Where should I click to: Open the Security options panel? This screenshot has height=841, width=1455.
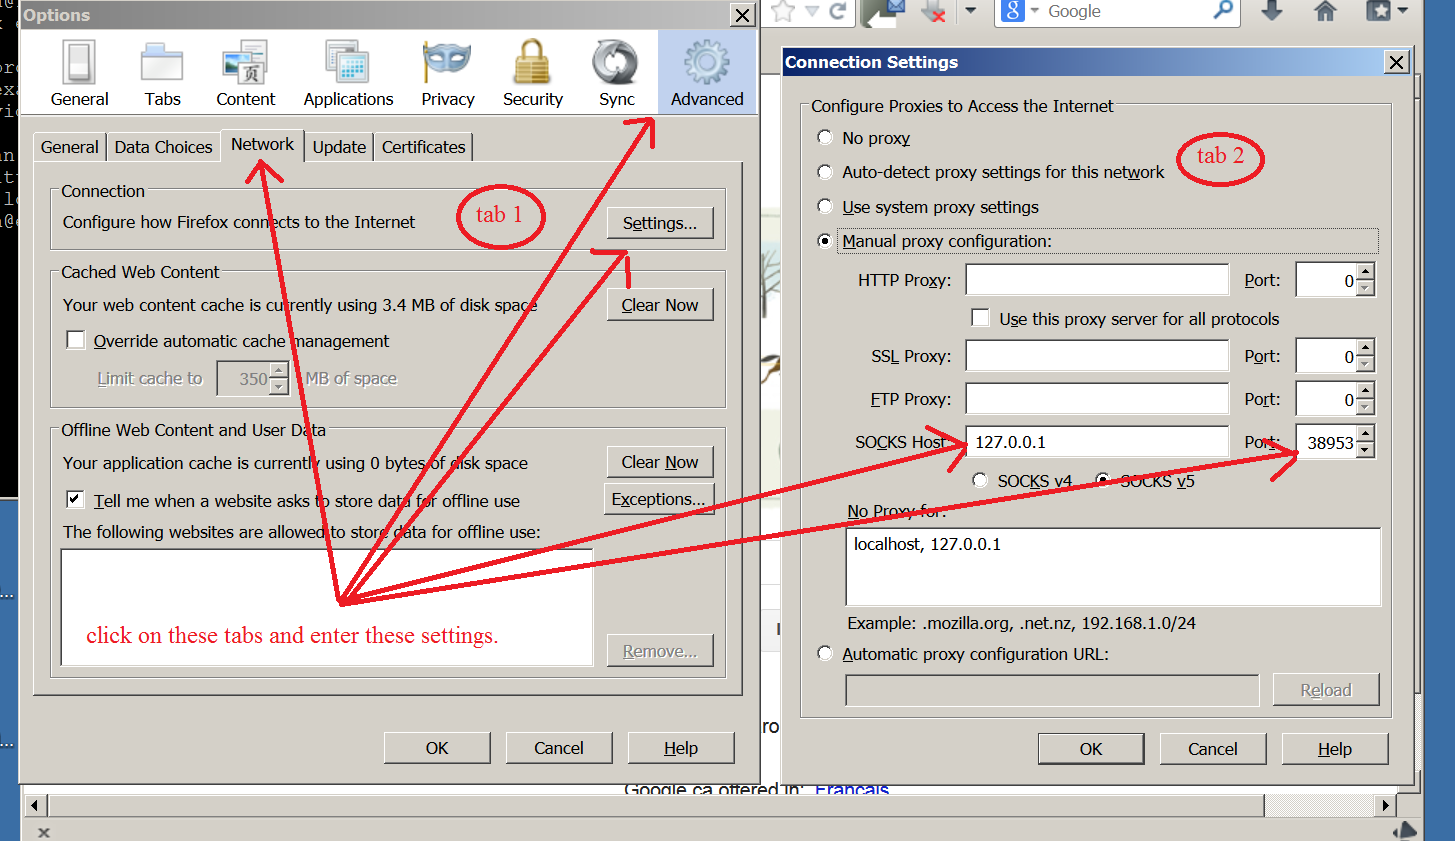pos(532,70)
